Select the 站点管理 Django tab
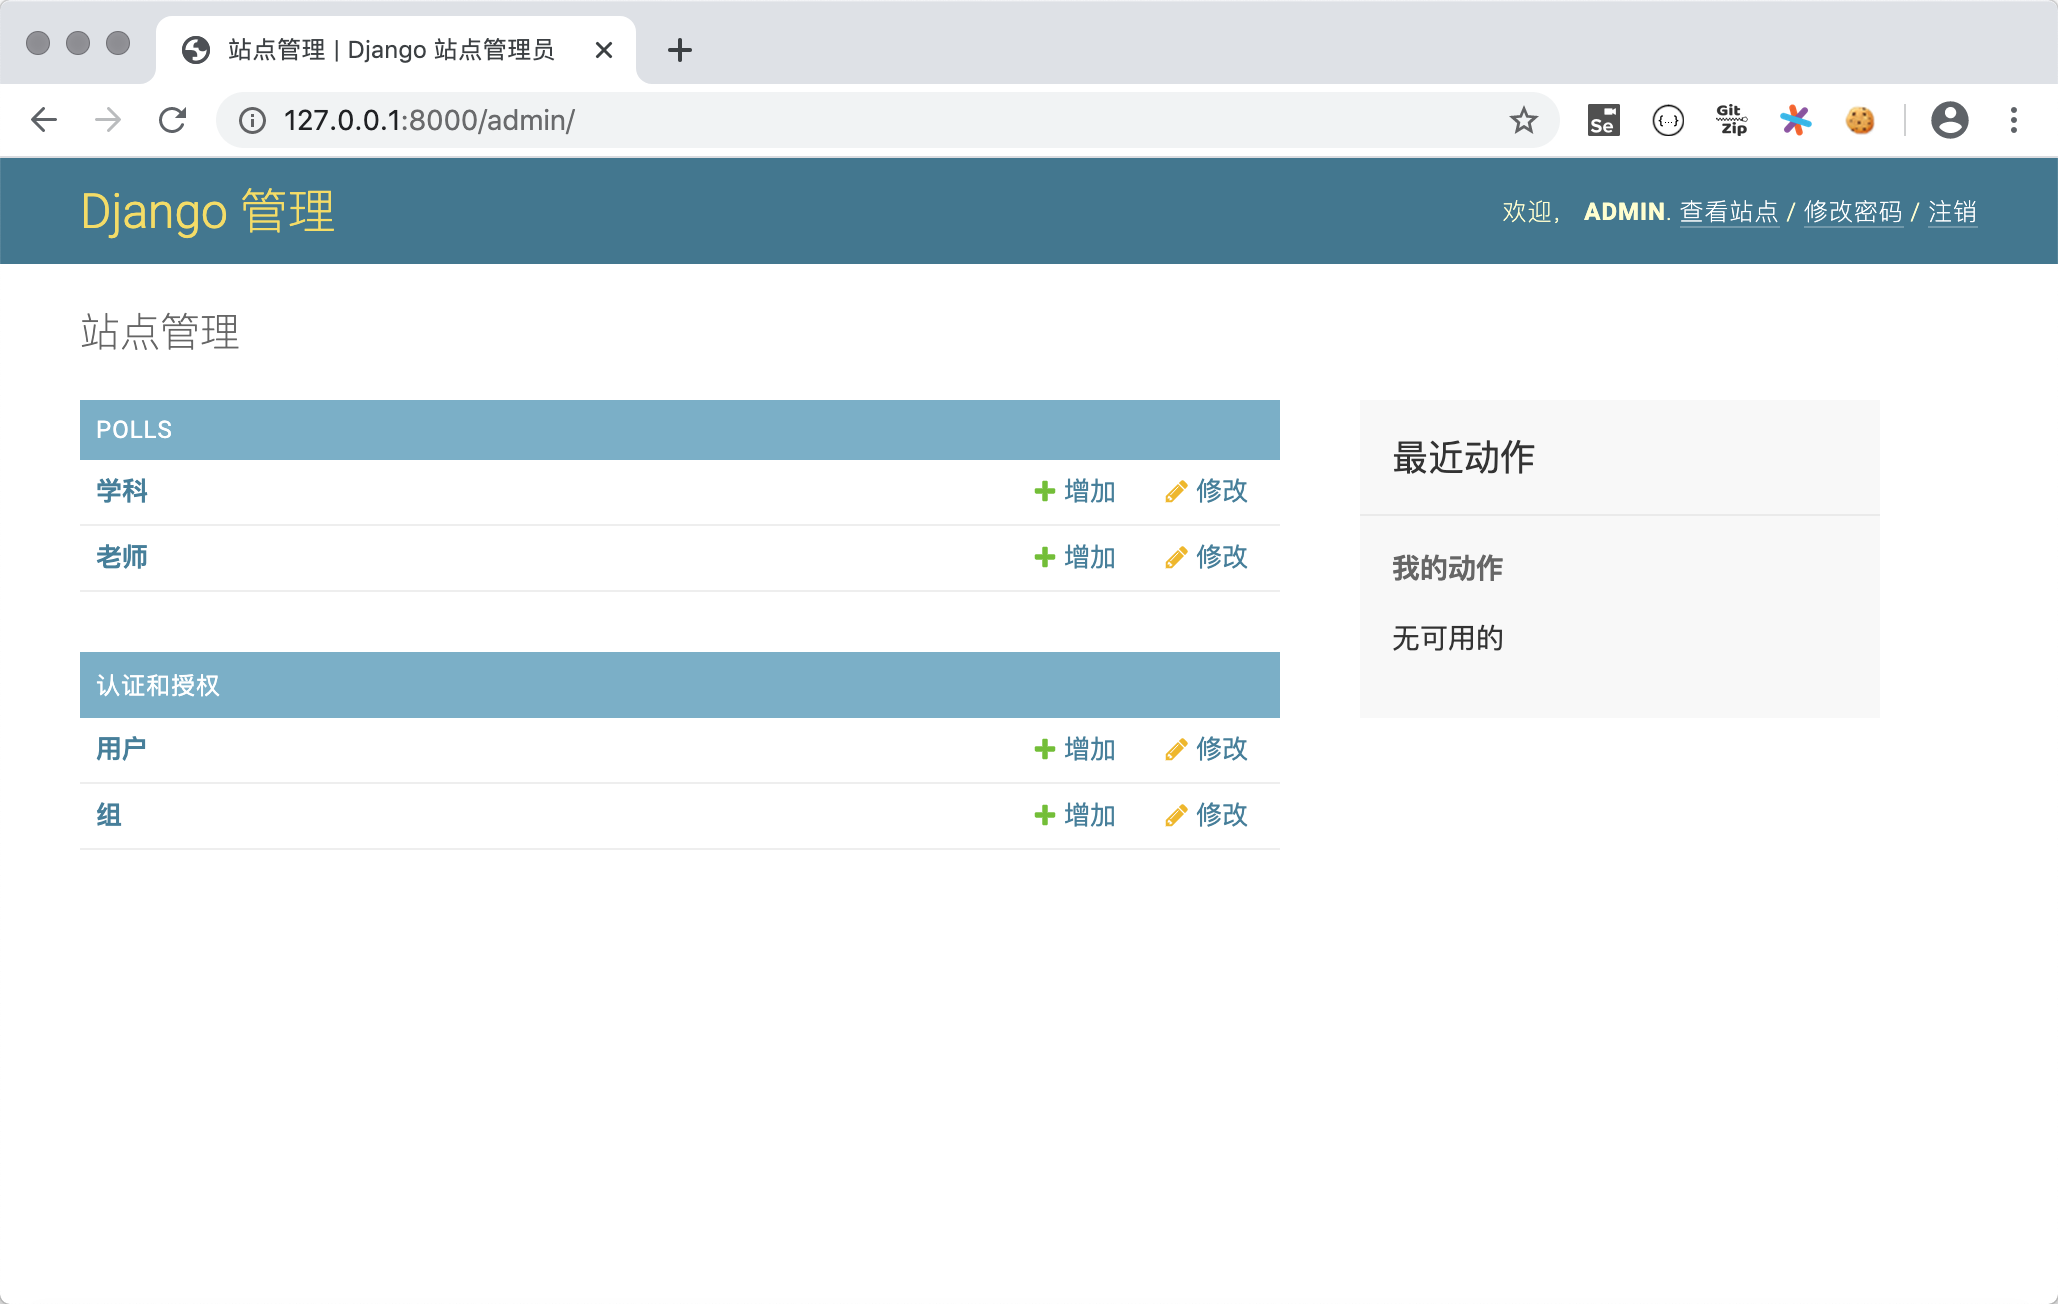The height and width of the screenshot is (1304, 2058). pos(390,50)
